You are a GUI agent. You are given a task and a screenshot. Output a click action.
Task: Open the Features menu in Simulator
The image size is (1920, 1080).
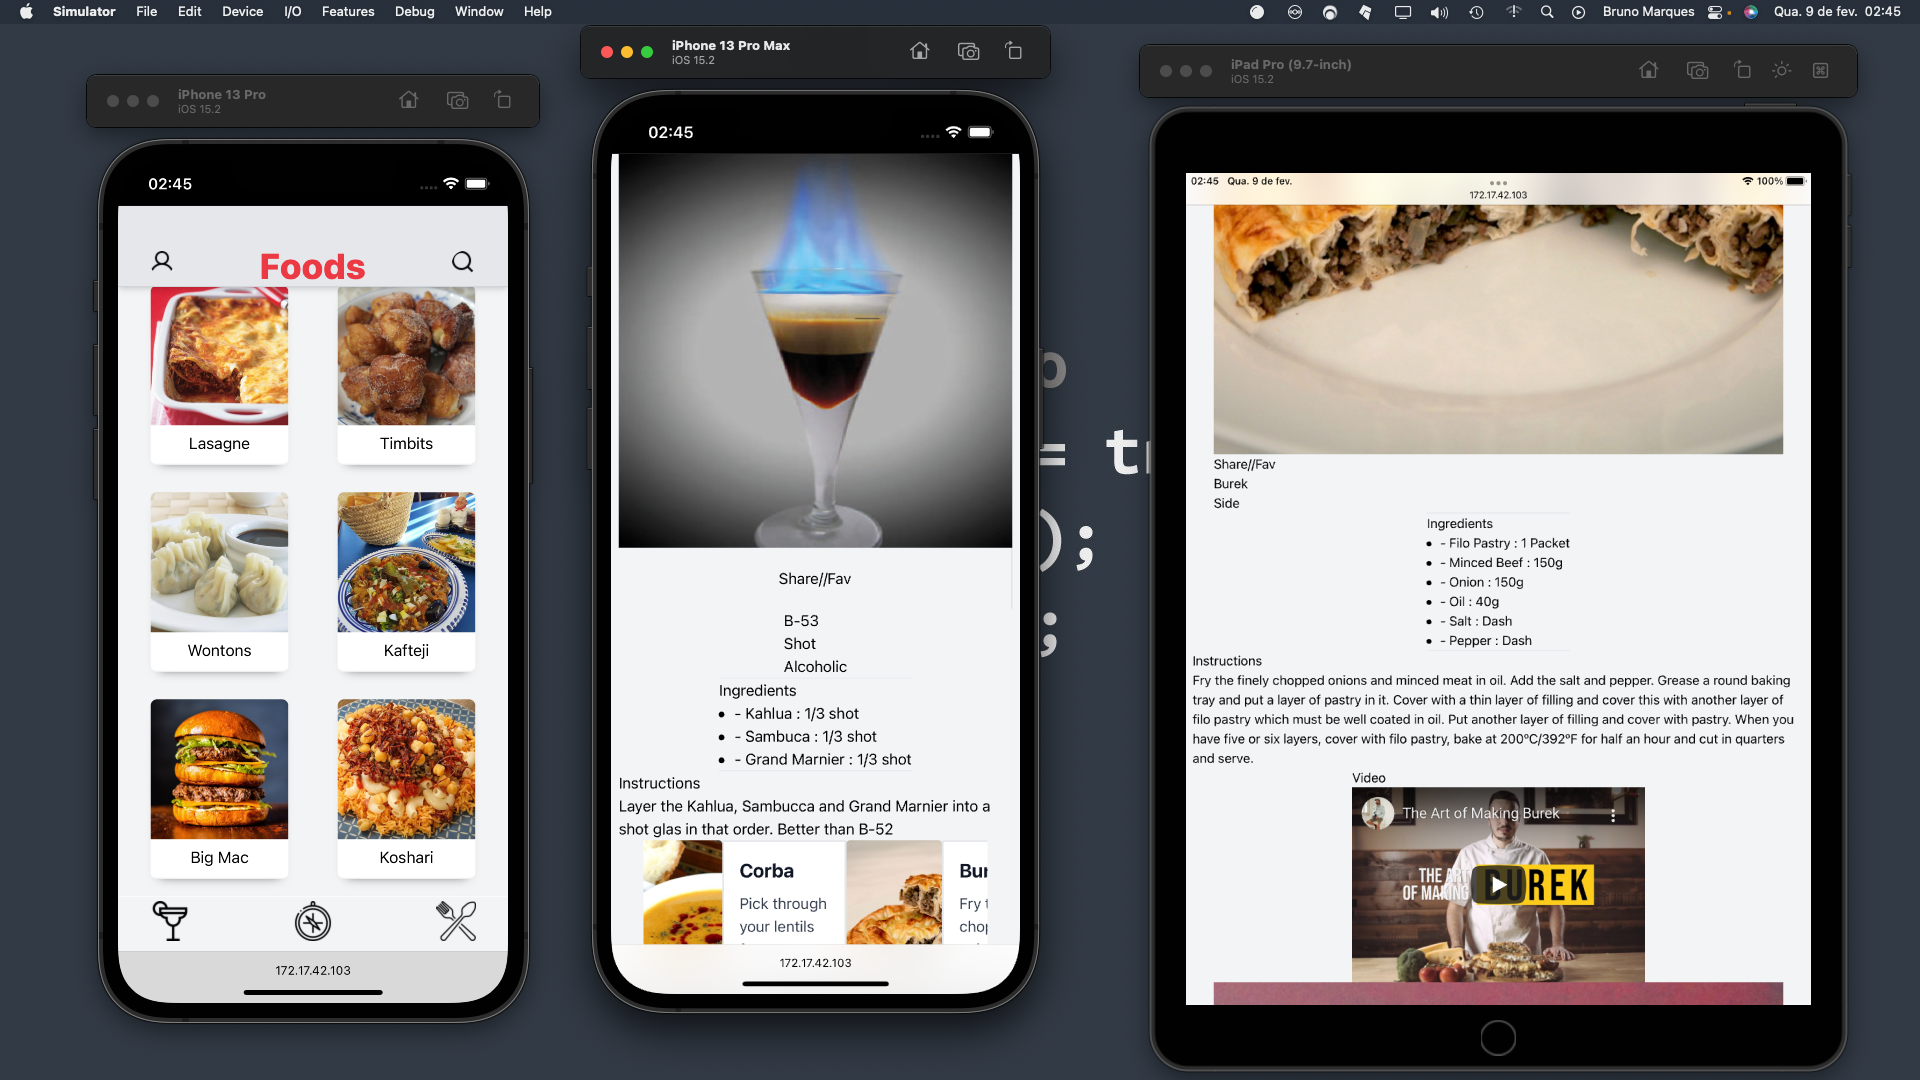[347, 12]
